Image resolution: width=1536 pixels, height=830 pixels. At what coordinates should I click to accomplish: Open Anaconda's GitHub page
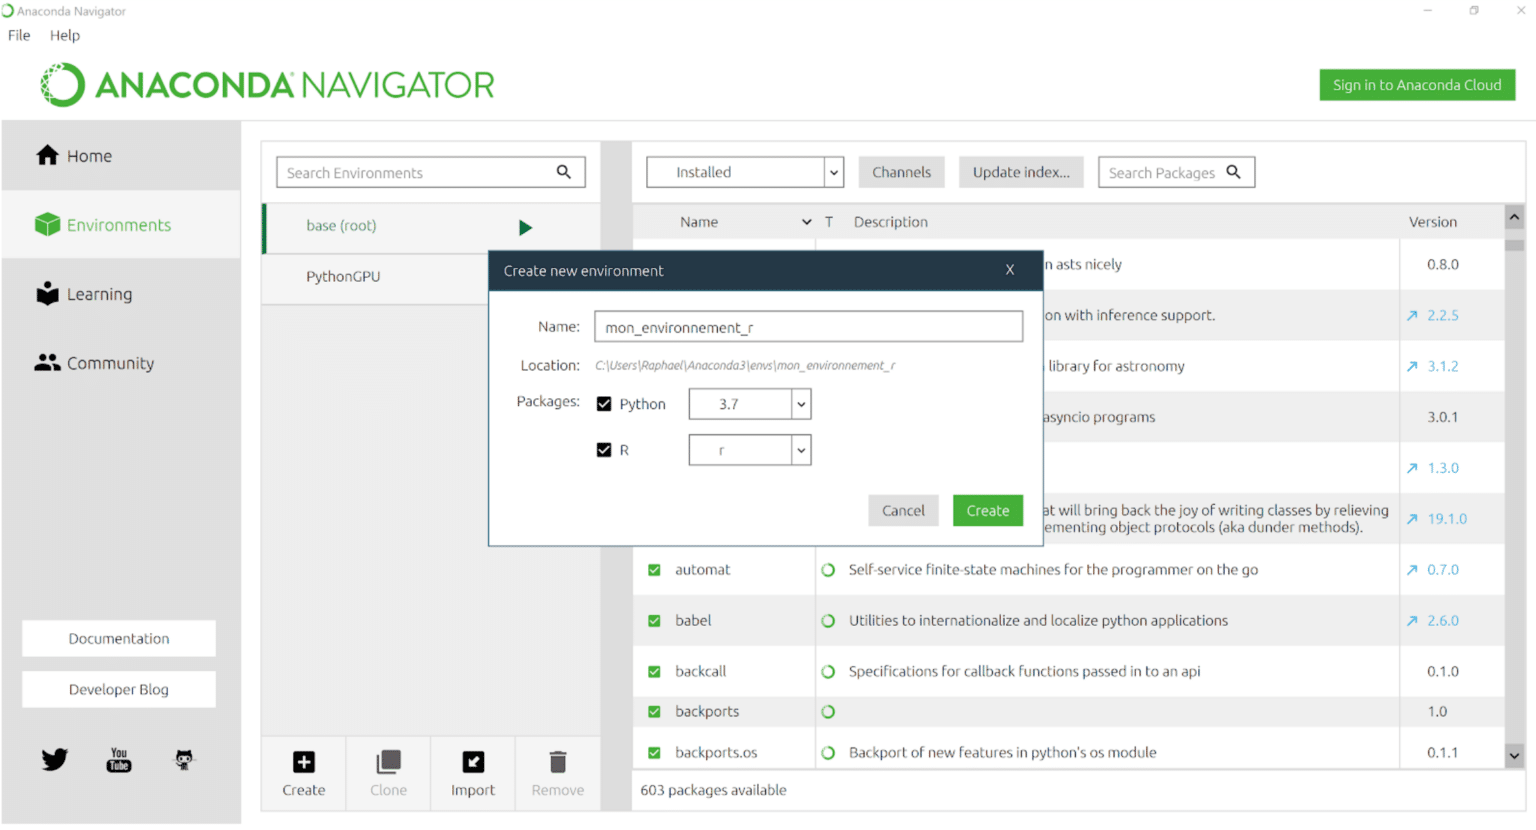(x=184, y=759)
